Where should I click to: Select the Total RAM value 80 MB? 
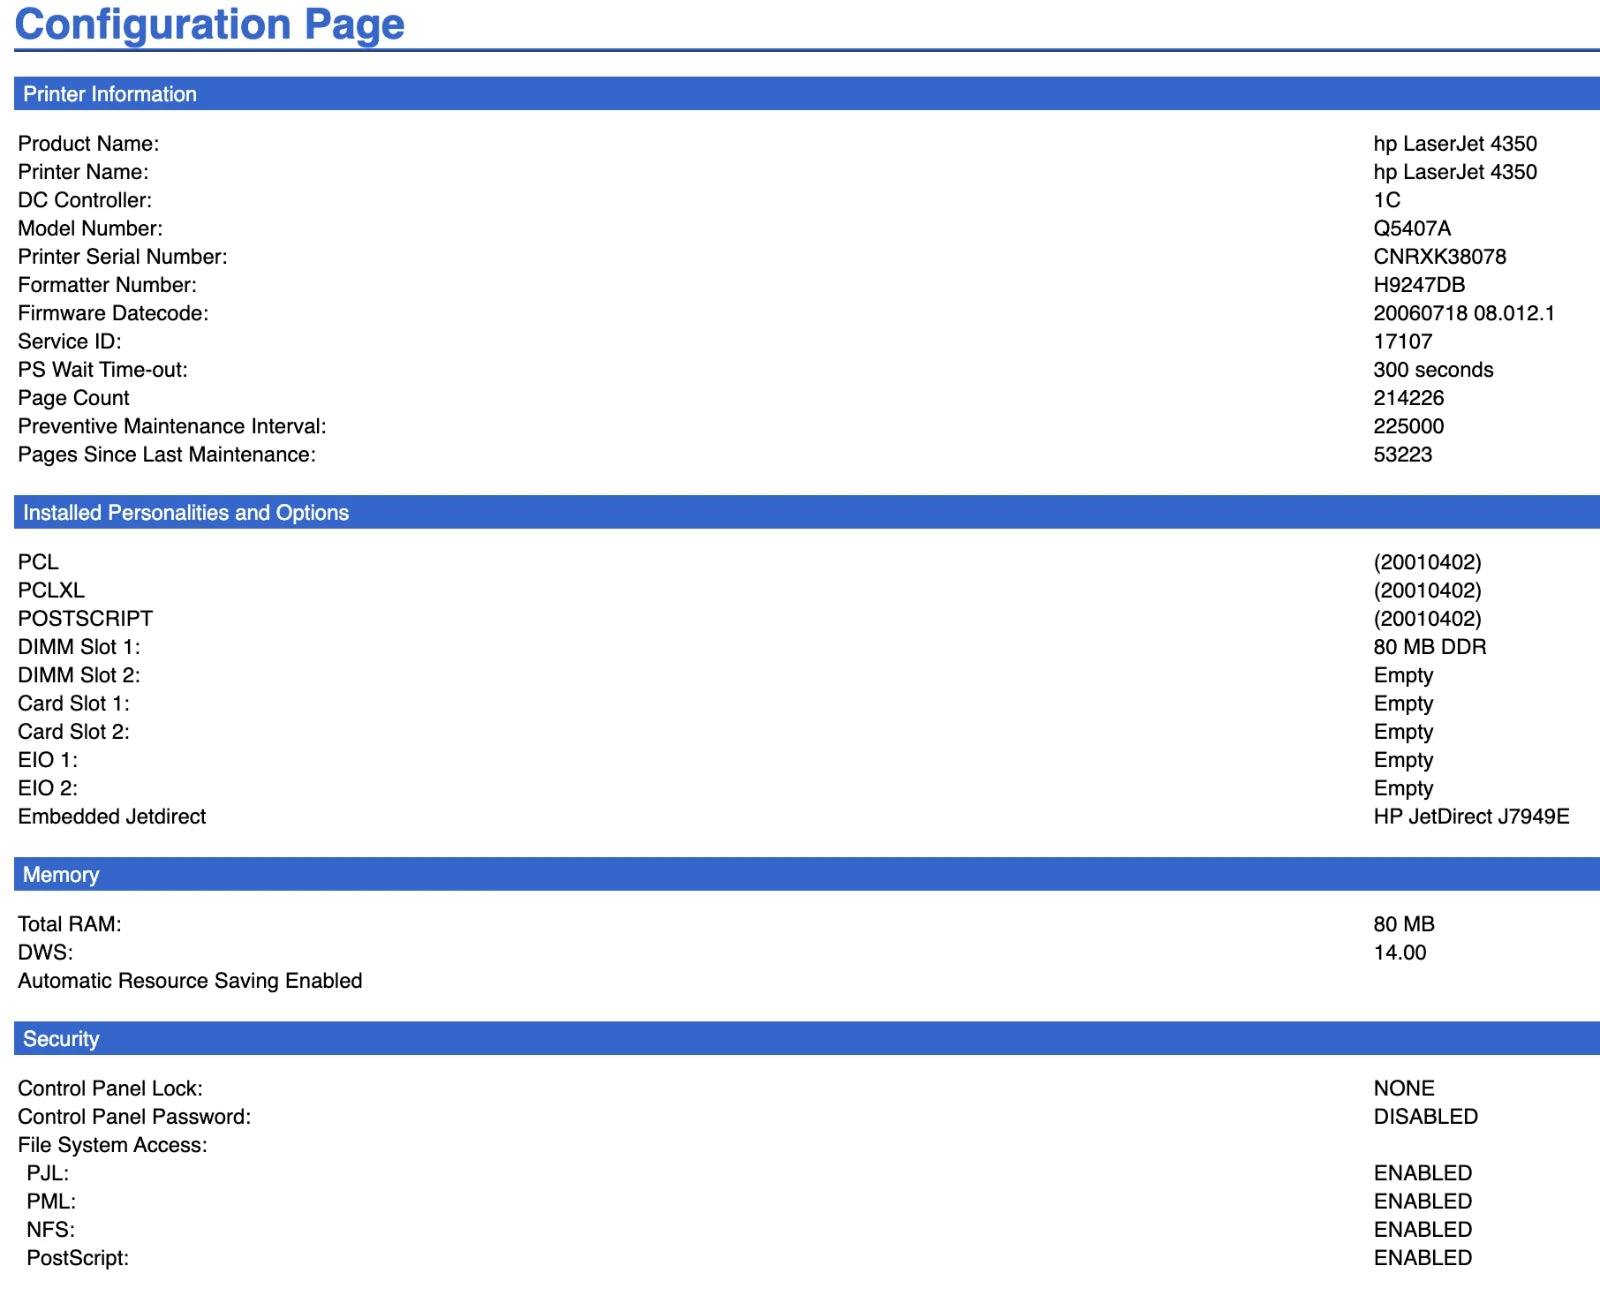point(1403,924)
